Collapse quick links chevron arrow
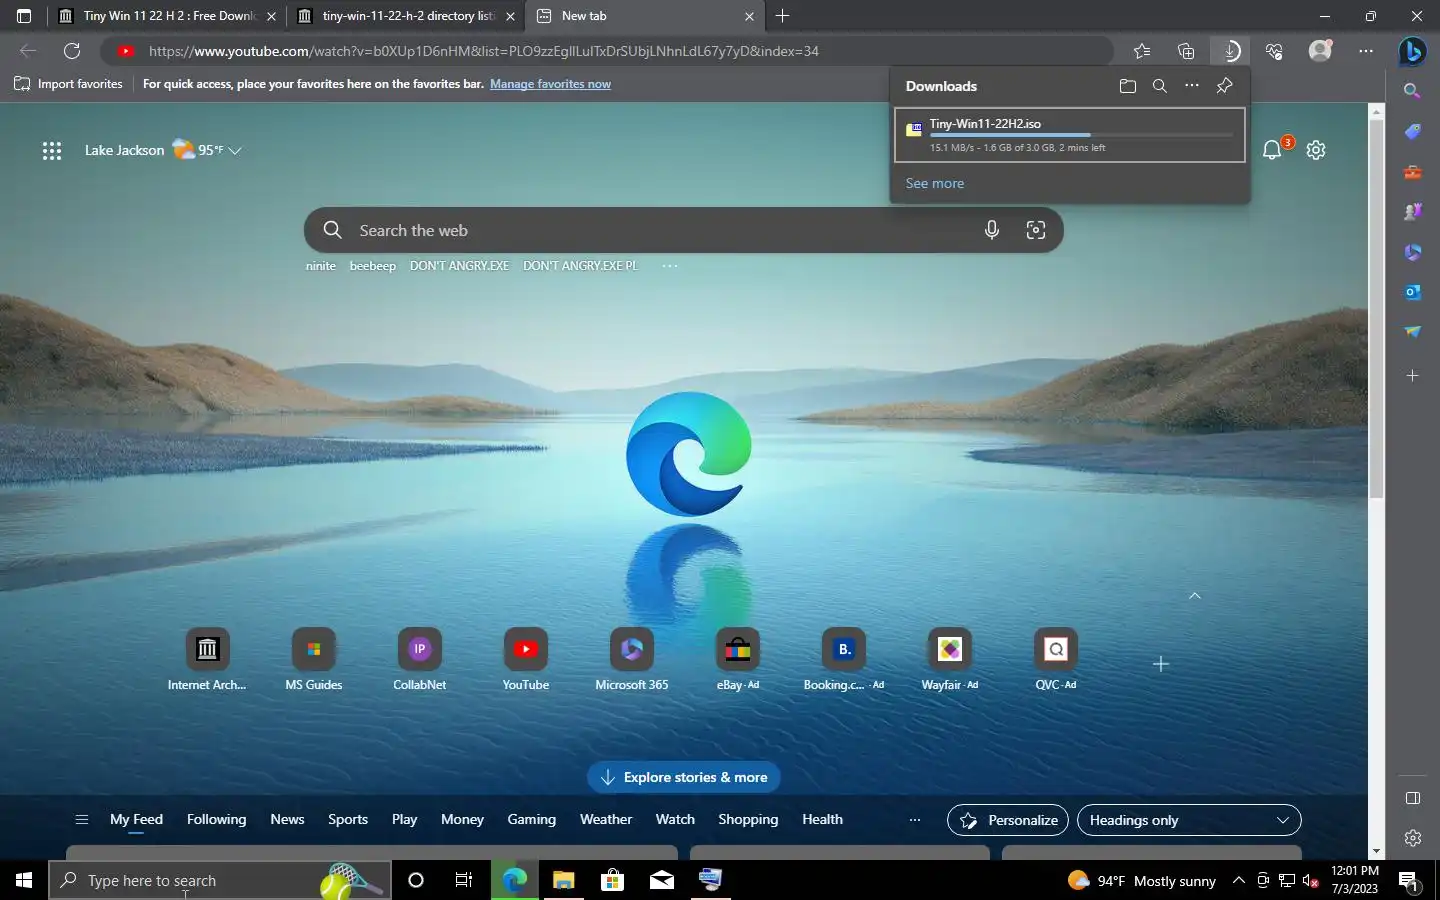This screenshot has height=900, width=1440. pos(1194,596)
